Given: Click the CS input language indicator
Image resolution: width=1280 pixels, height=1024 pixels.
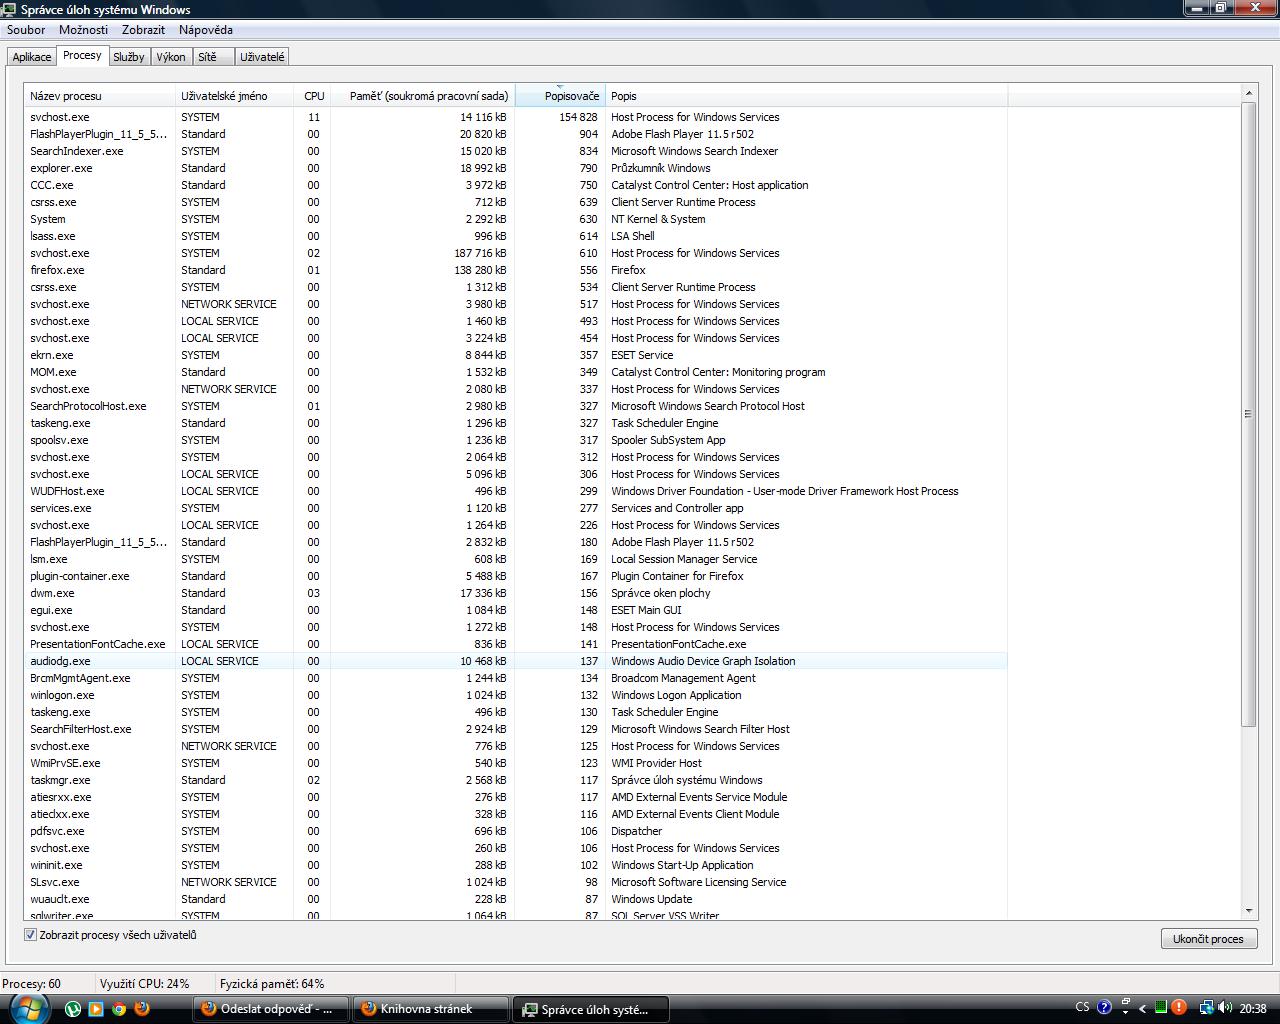Looking at the screenshot, I should (1083, 1008).
